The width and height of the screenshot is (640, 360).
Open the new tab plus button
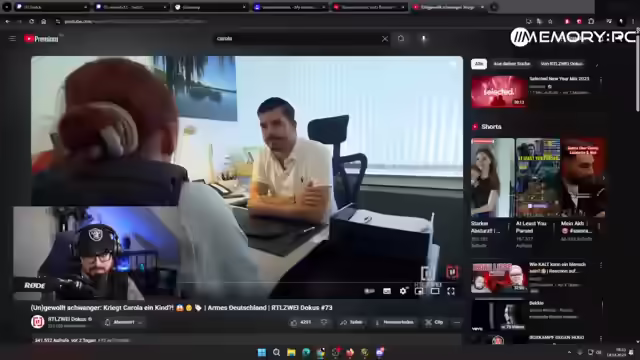pyautogui.click(x=494, y=7)
